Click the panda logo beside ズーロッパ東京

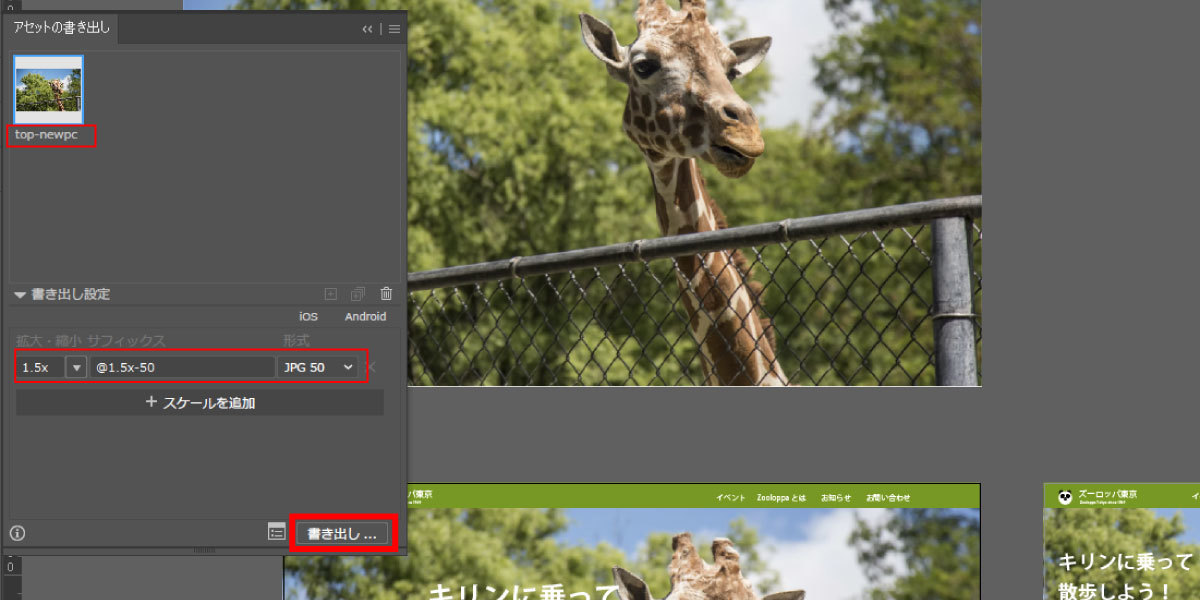tap(1064, 497)
